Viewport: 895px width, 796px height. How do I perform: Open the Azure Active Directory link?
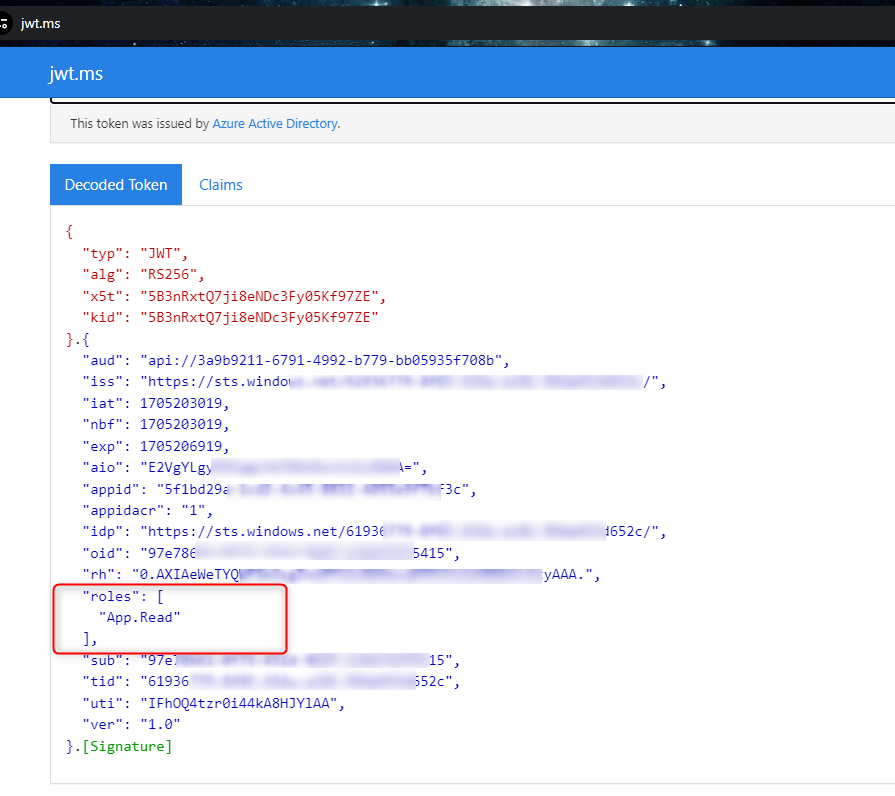click(275, 124)
